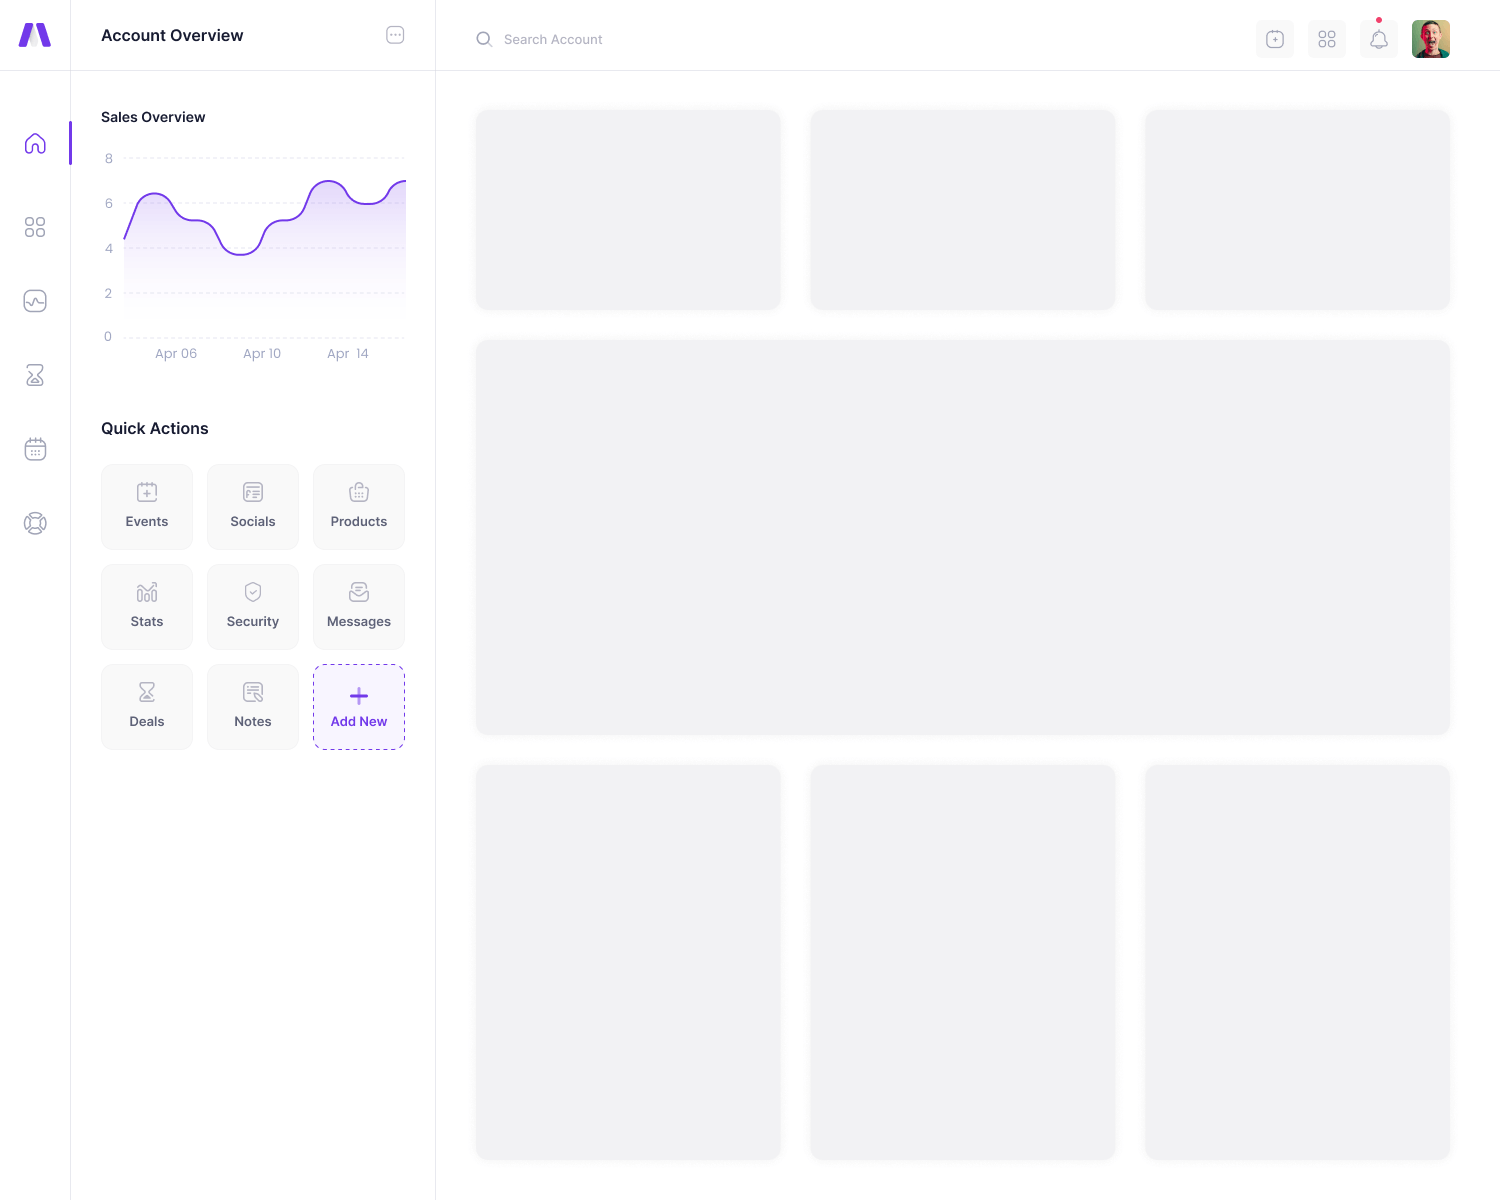The height and width of the screenshot is (1200, 1500).
Task: Expand the Account Overview options menu
Action: click(x=395, y=35)
